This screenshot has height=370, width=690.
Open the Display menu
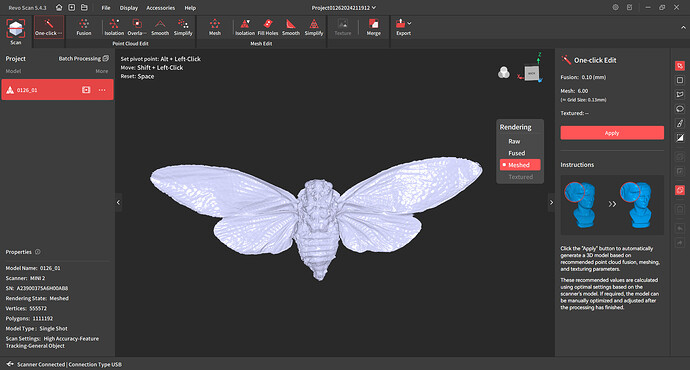[x=128, y=8]
